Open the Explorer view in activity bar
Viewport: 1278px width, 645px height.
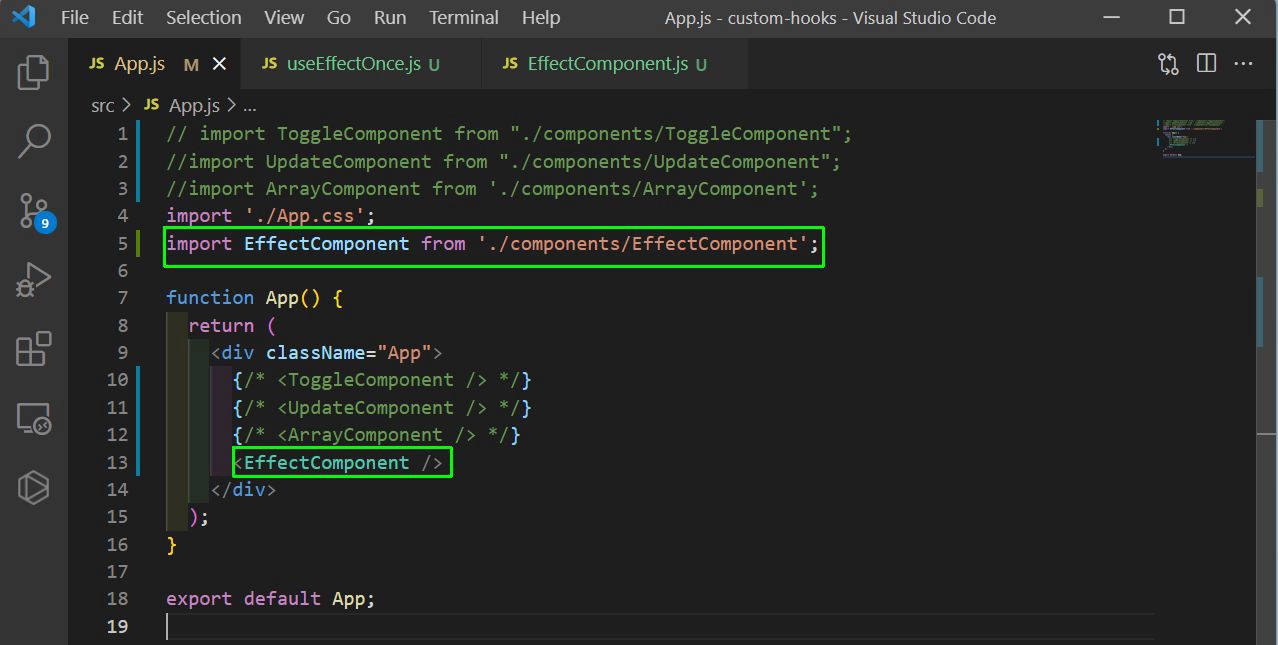tap(34, 72)
